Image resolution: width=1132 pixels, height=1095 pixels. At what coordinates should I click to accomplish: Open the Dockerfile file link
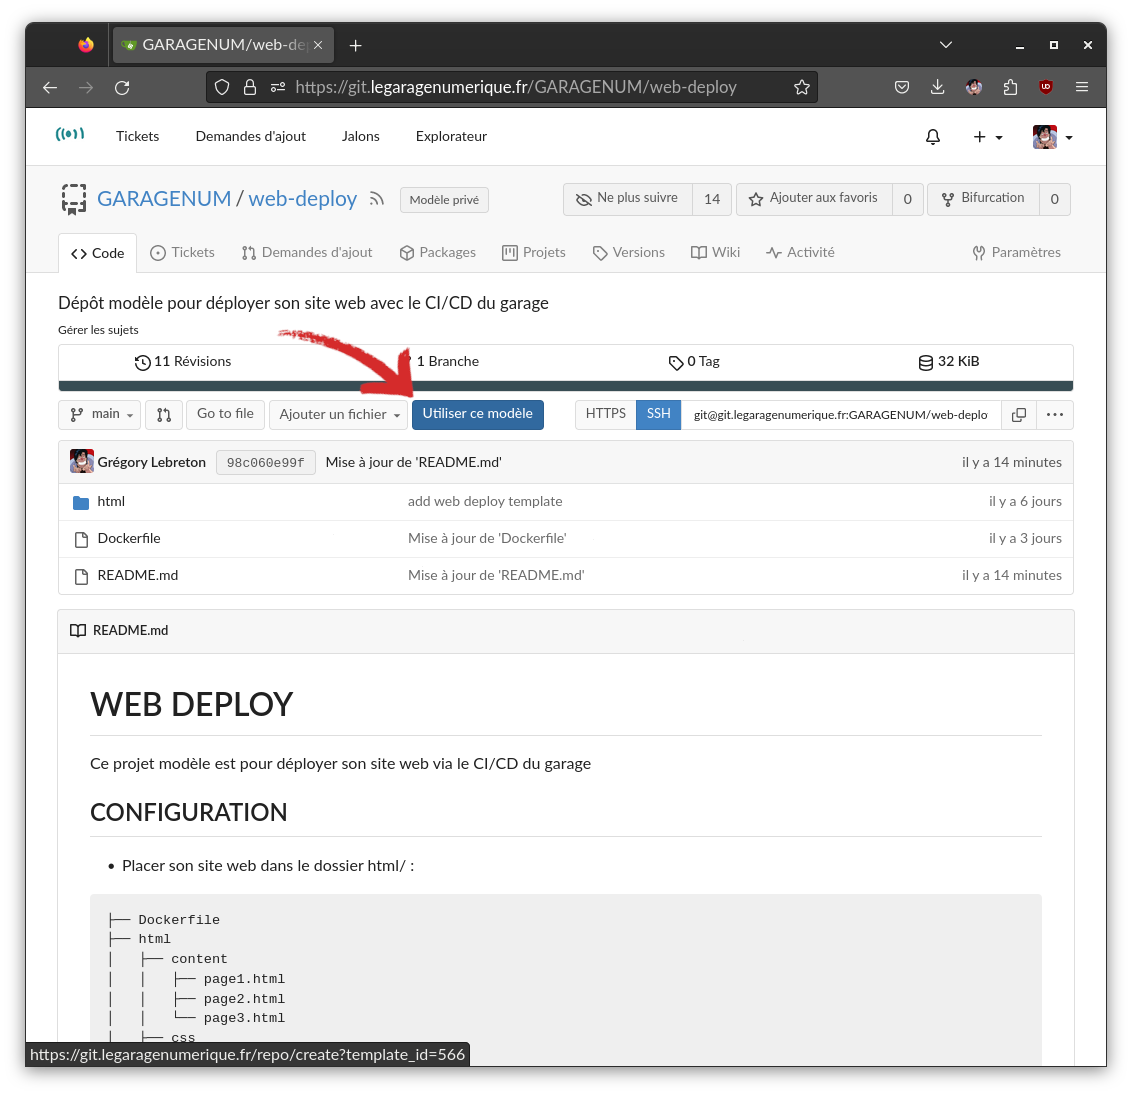click(x=129, y=539)
